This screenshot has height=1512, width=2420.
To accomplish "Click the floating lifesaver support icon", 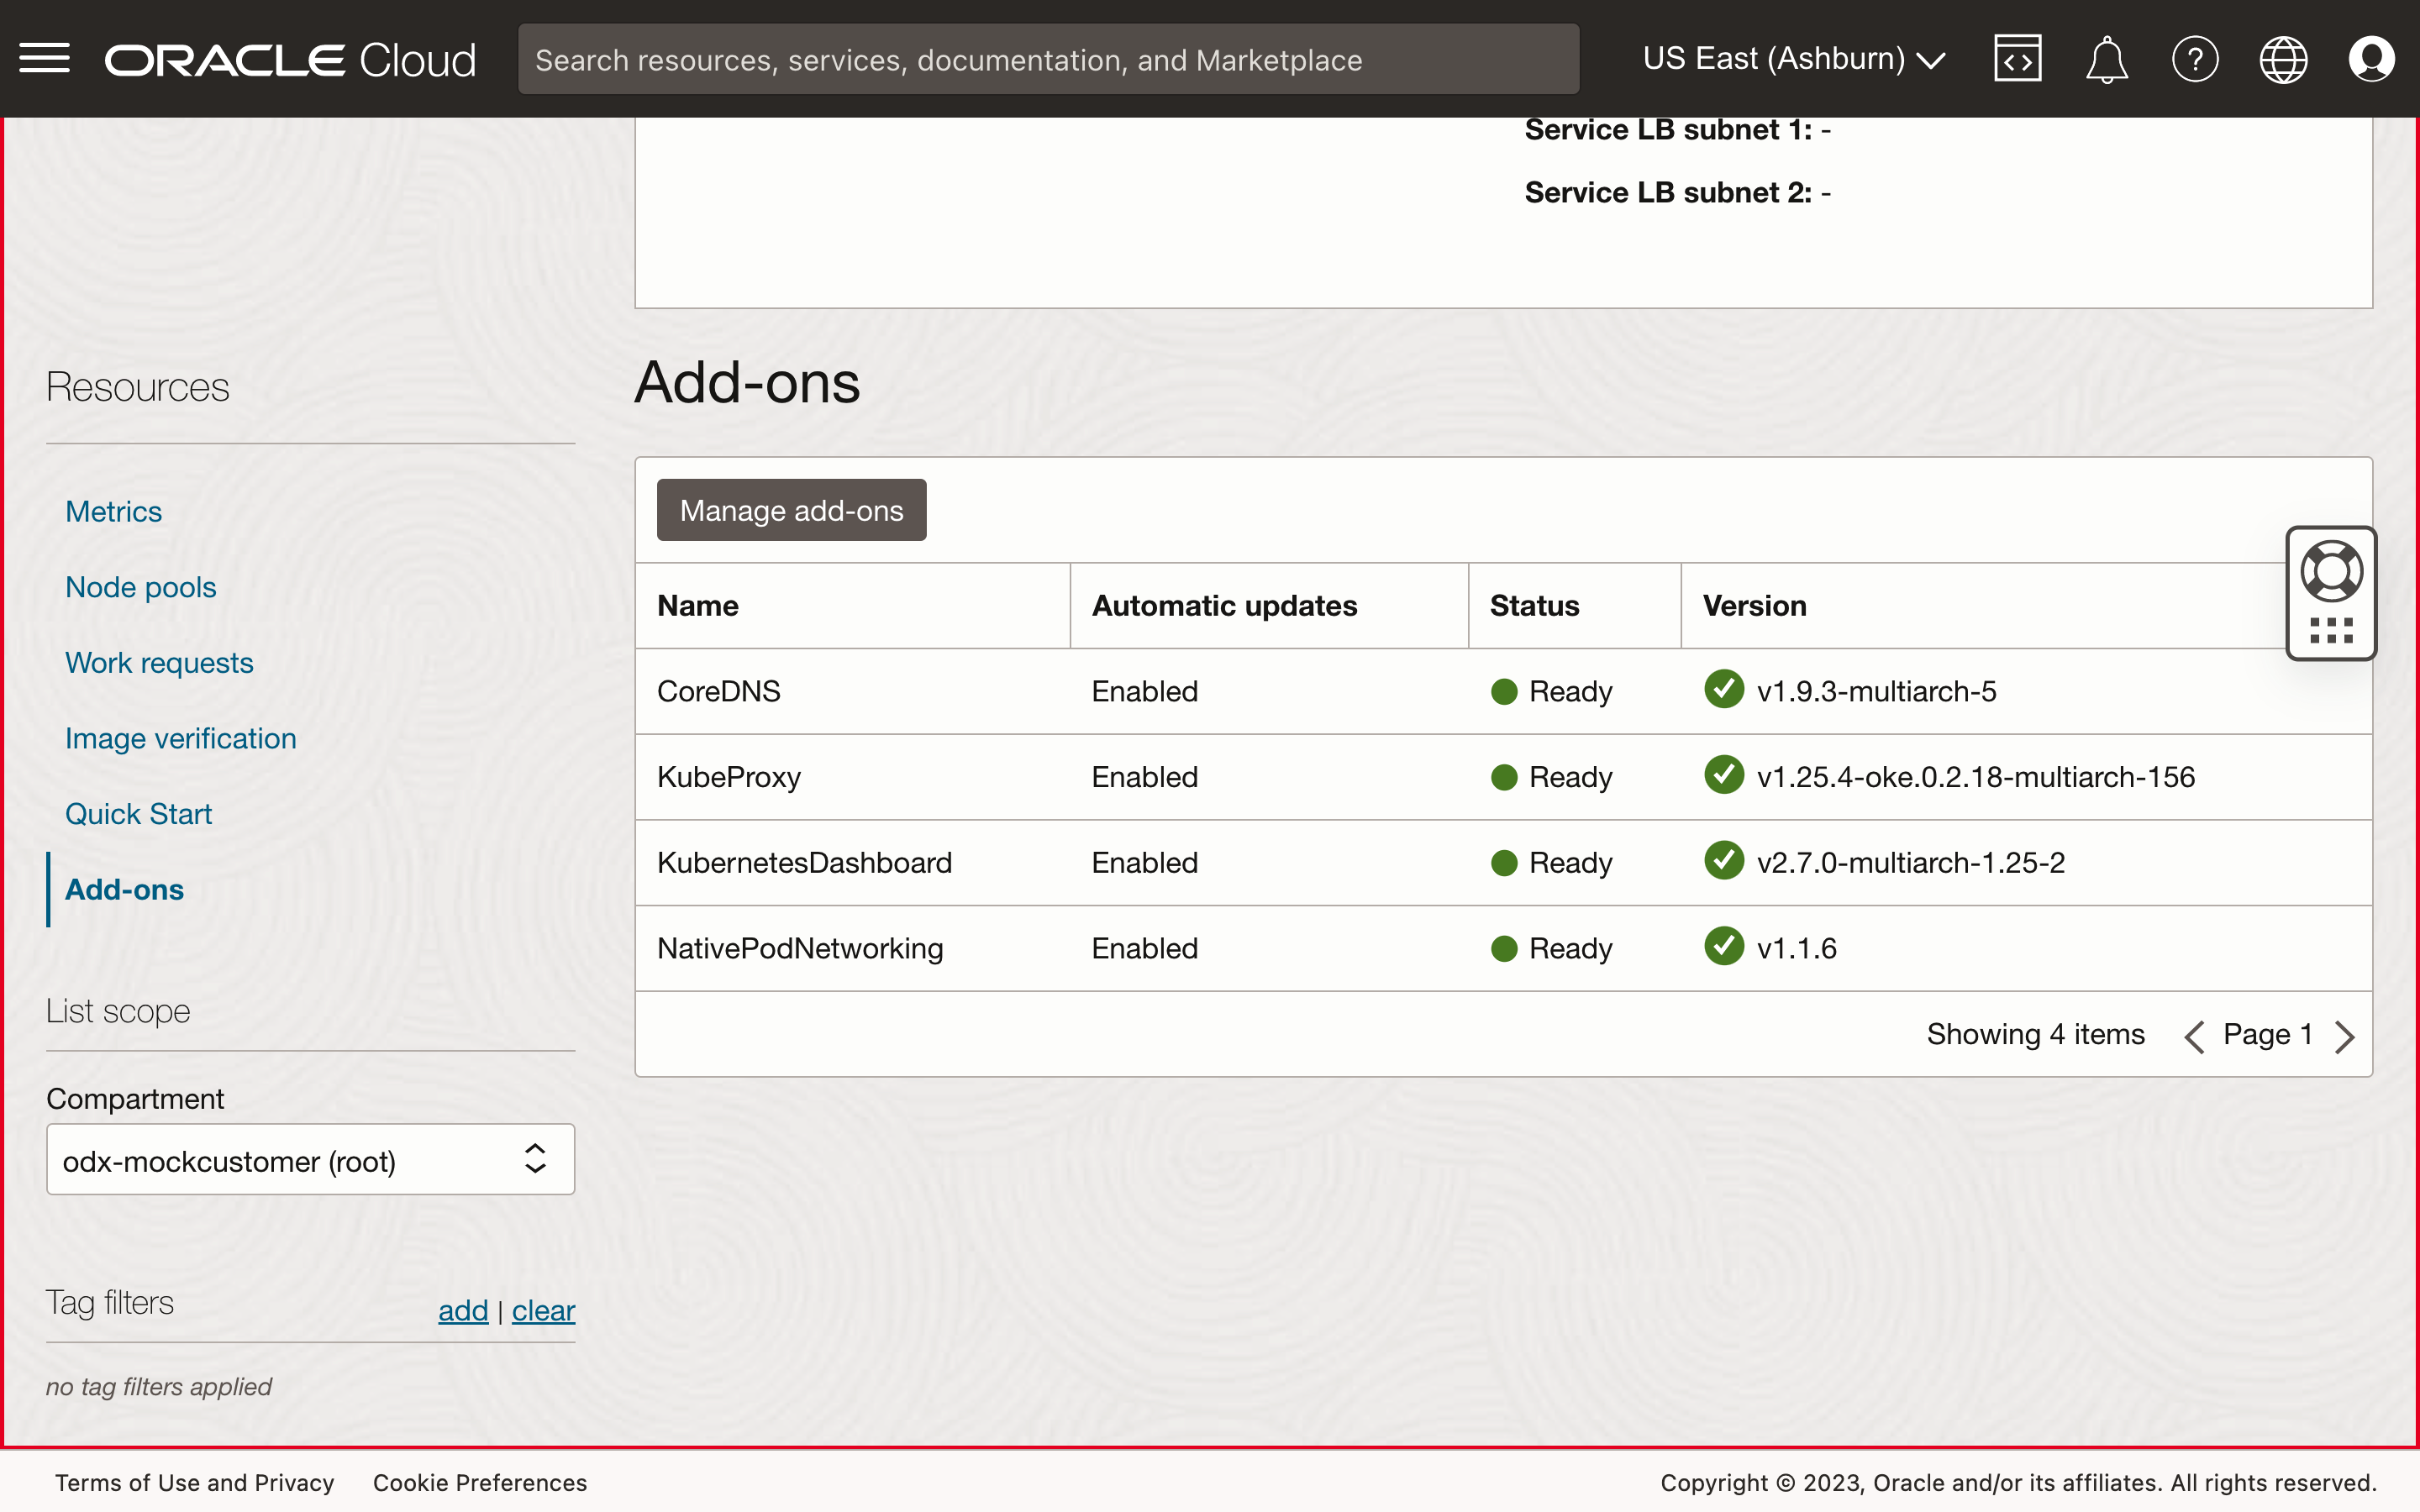I will pos(2331,570).
